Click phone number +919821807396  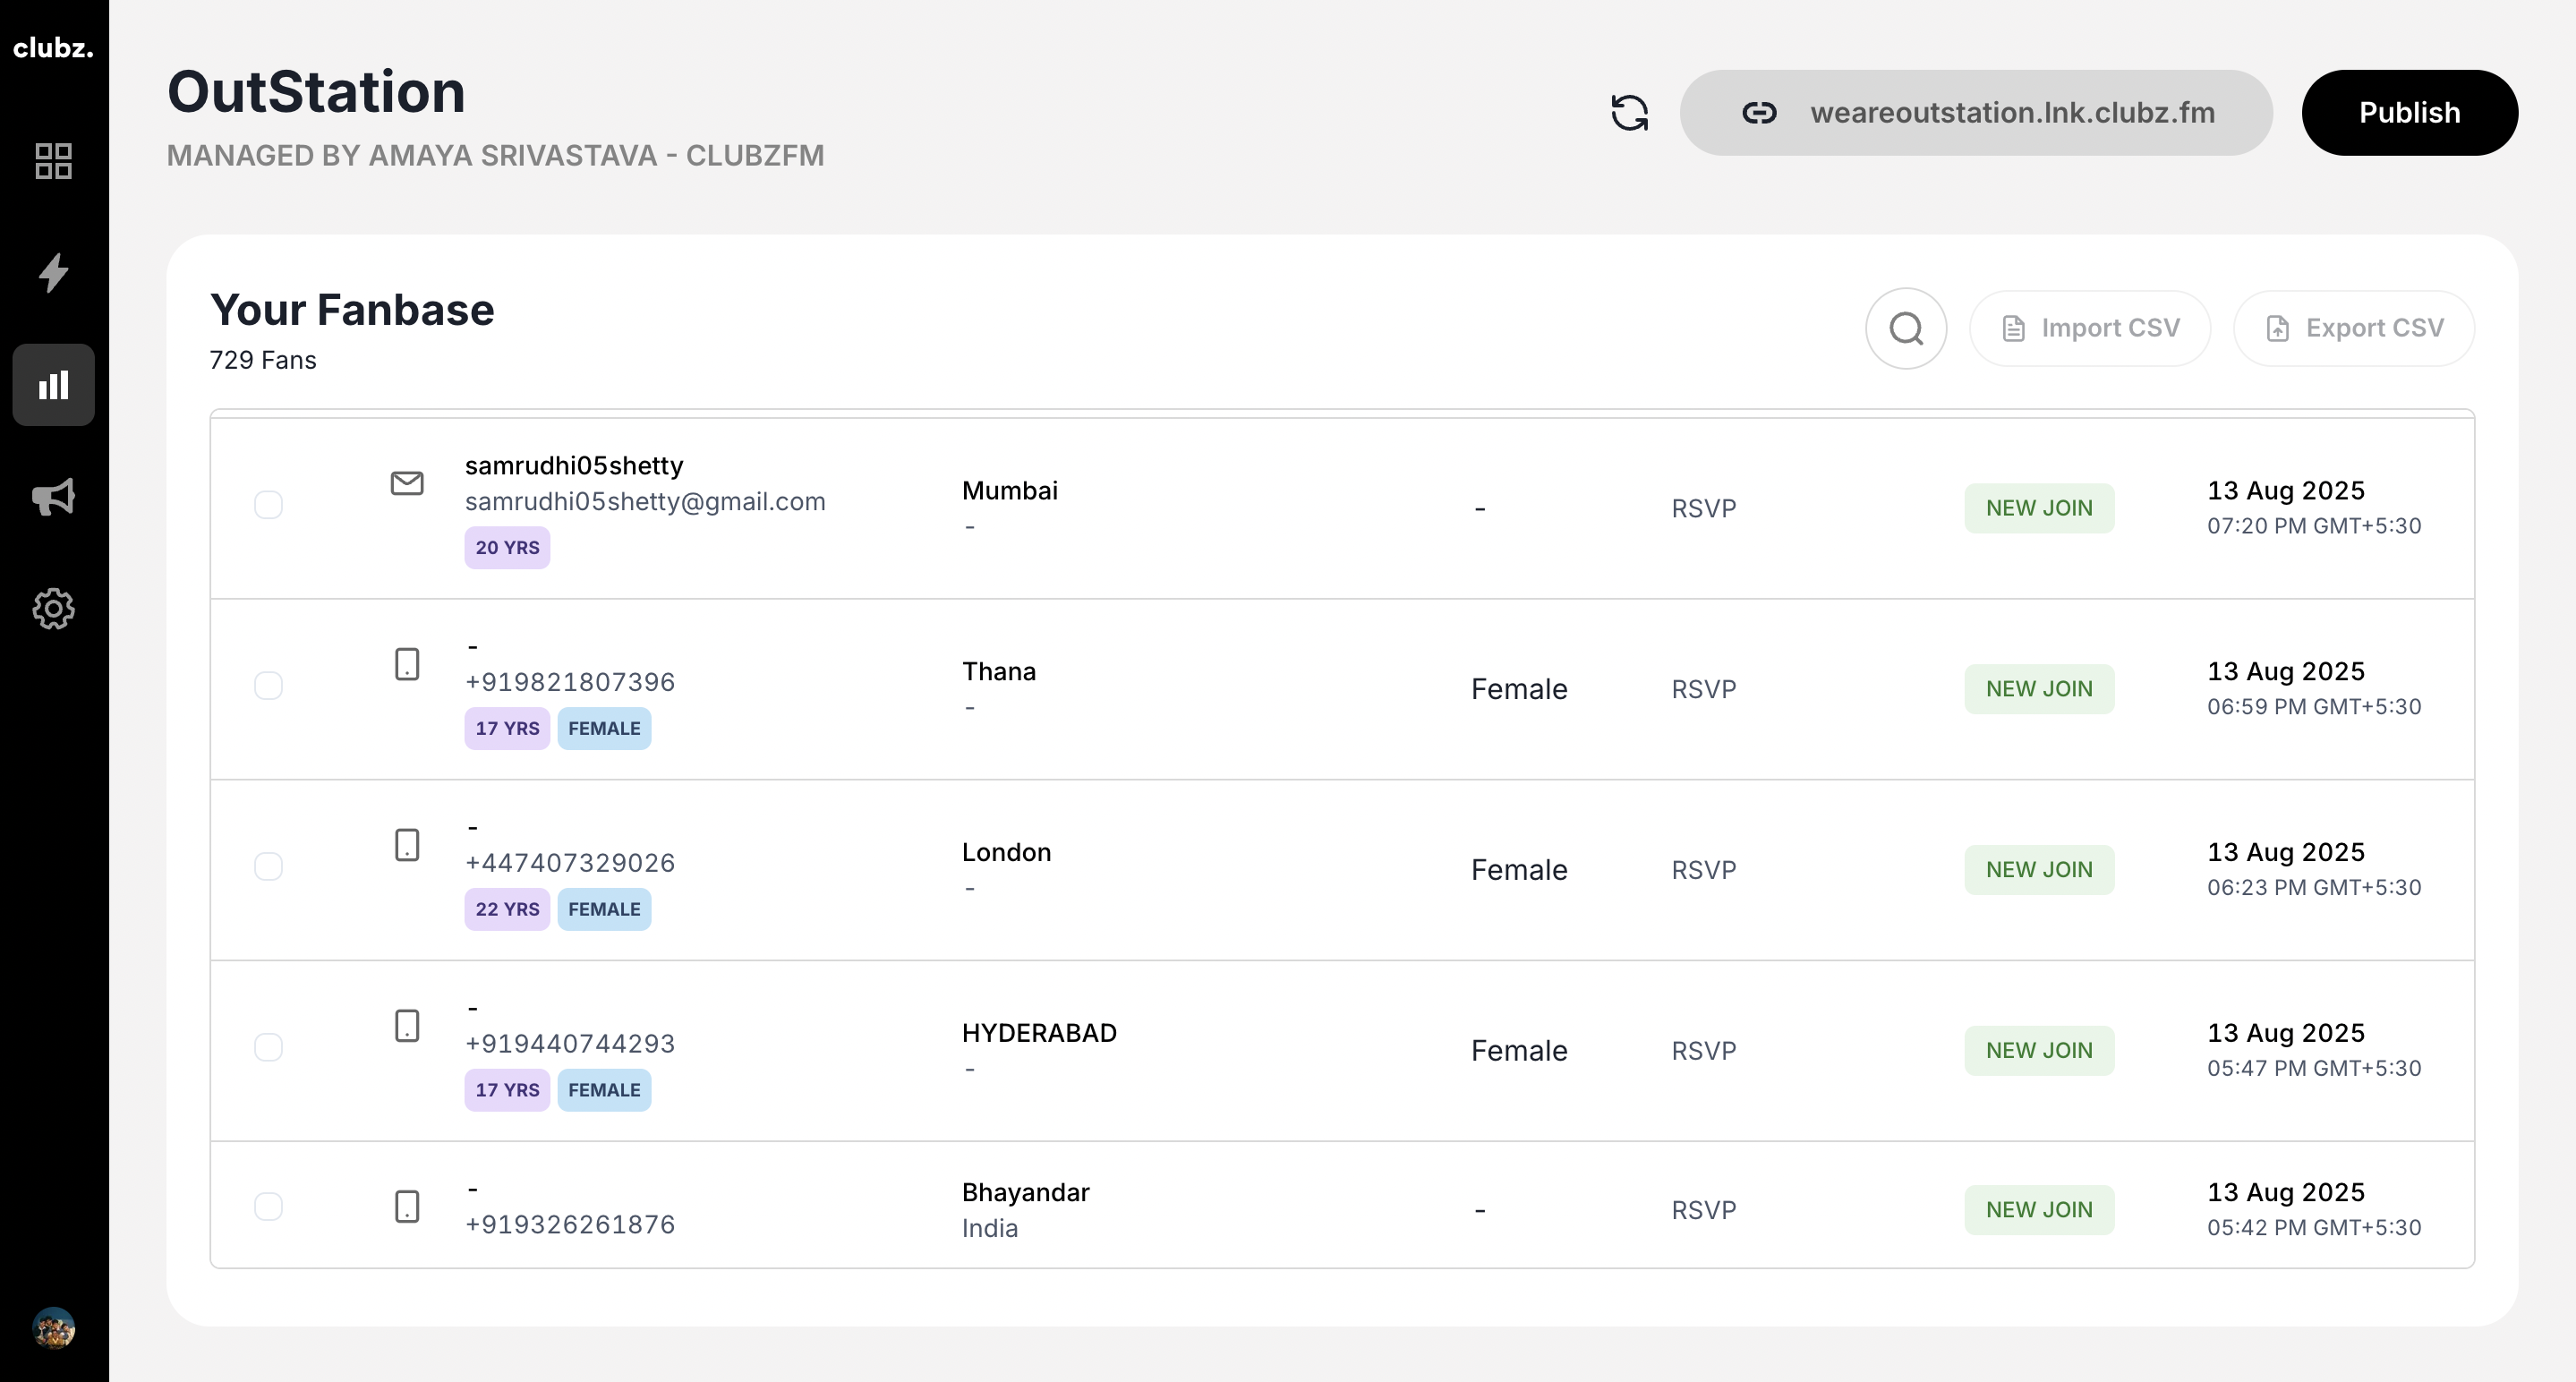pos(570,682)
